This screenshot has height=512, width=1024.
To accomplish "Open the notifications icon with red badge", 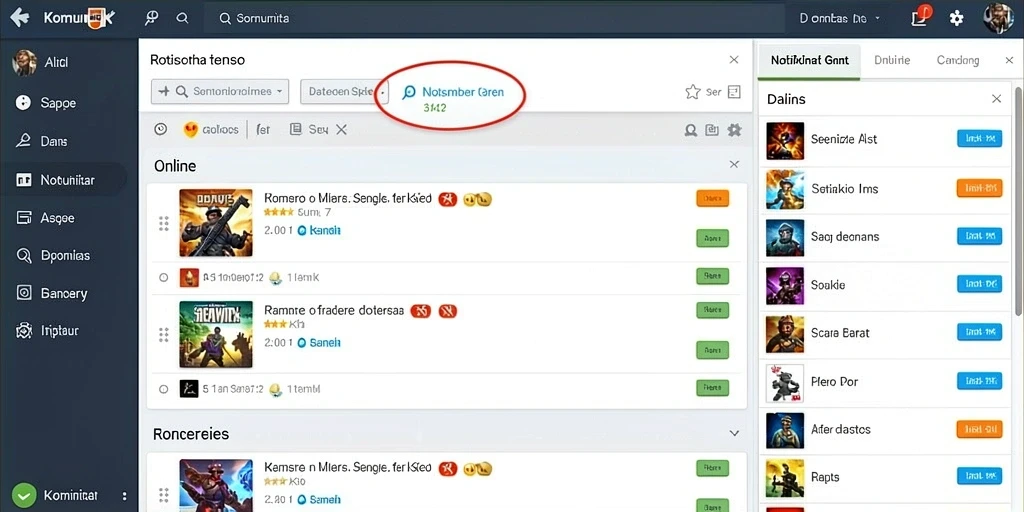I will click(x=920, y=16).
